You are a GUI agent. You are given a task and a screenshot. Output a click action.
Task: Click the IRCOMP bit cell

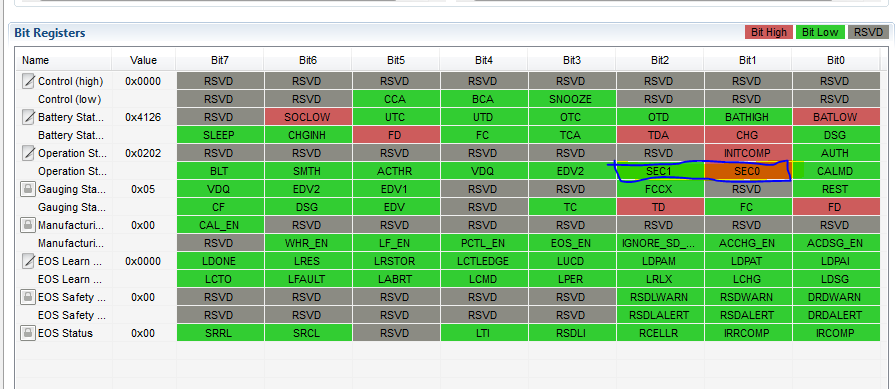[x=836, y=333]
